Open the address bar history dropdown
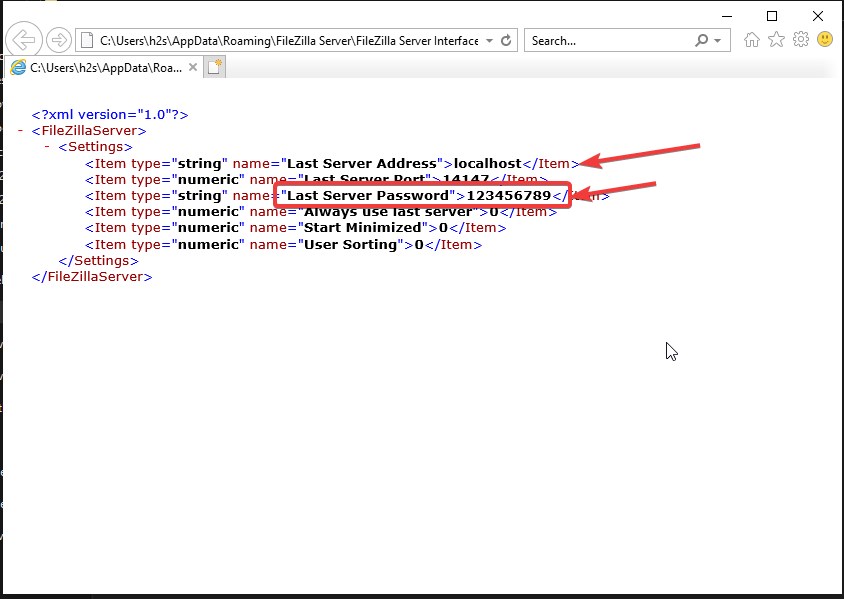 (x=489, y=40)
